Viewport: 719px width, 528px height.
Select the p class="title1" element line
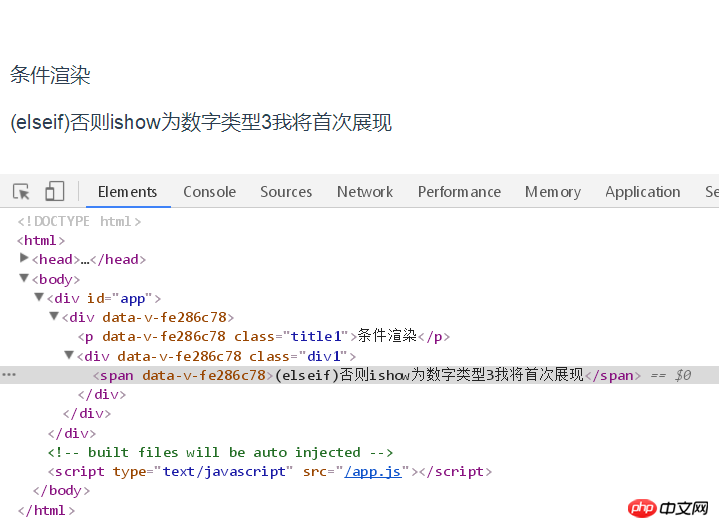pos(264,336)
